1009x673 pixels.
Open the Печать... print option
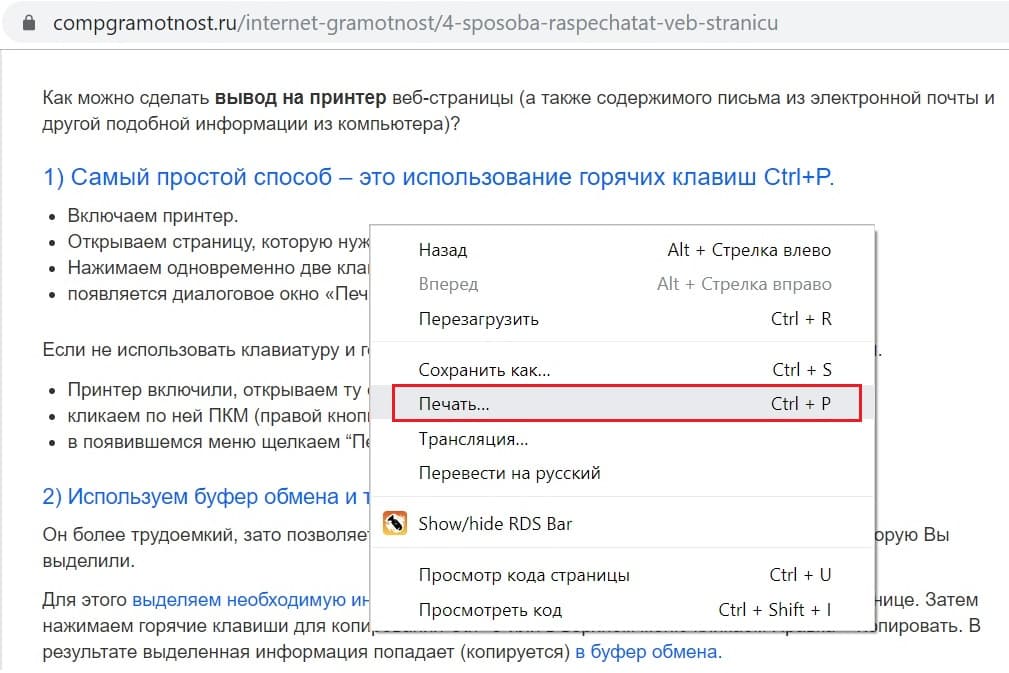click(x=454, y=404)
